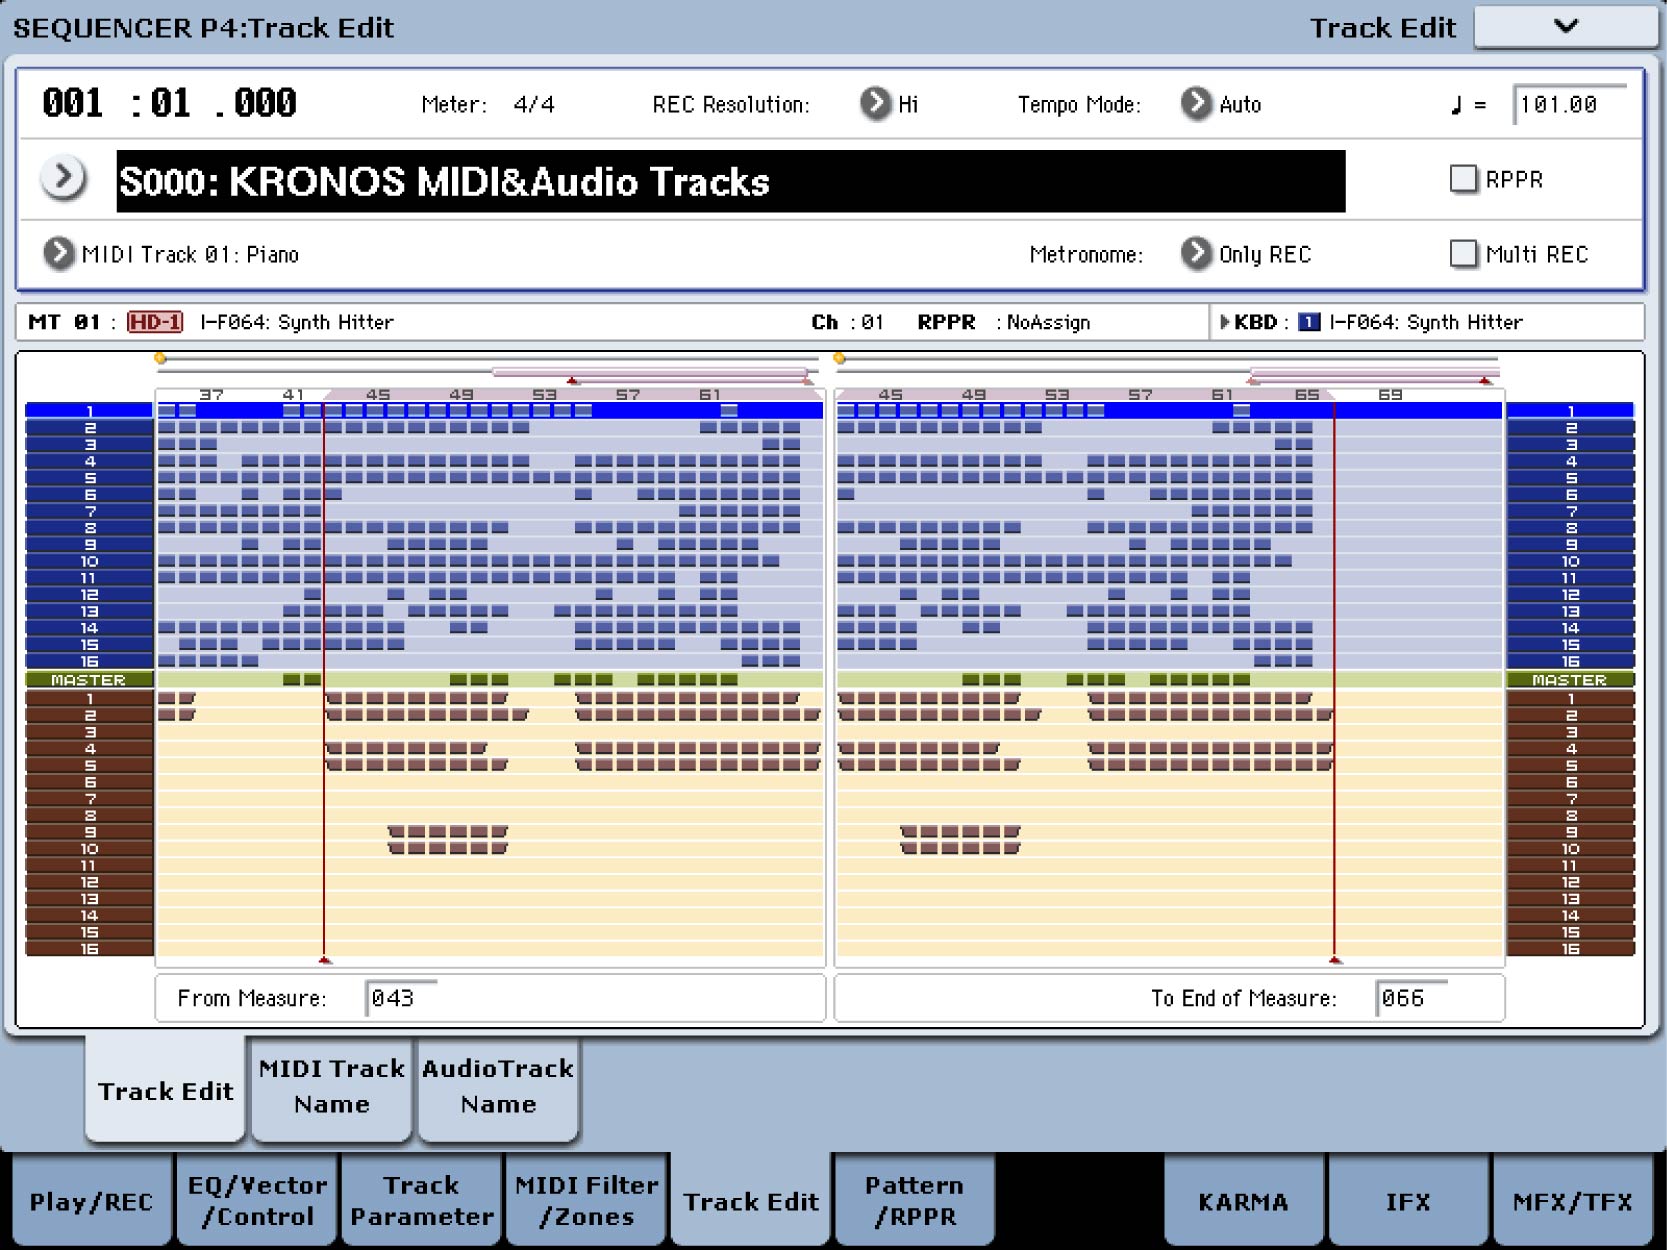Select MIDI track 1 label on left
The image size is (1667, 1250).
click(x=89, y=411)
